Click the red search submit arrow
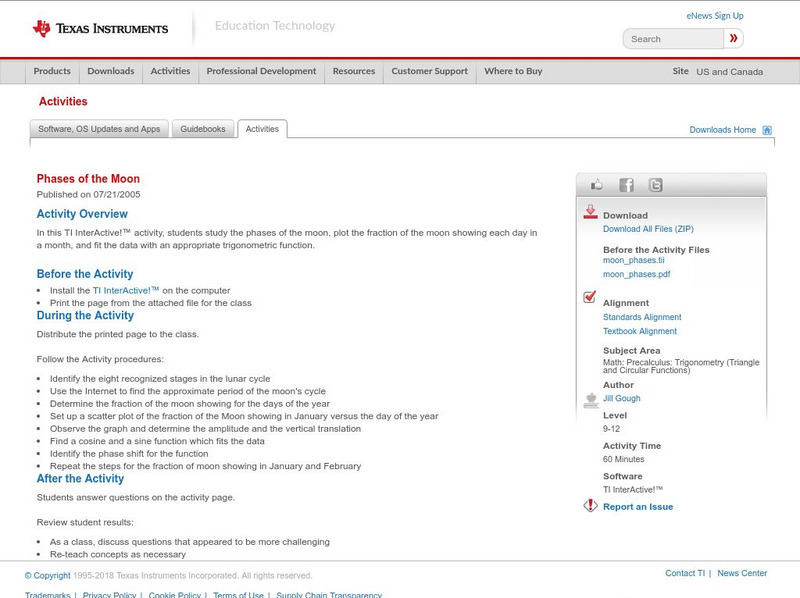Screen dimensions: 800x598 coord(734,39)
